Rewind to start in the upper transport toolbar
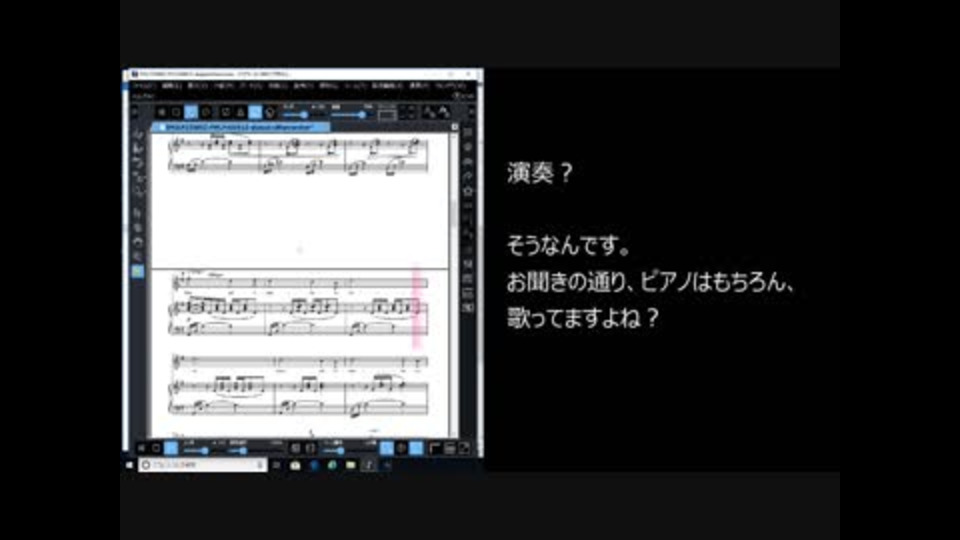 (162, 112)
